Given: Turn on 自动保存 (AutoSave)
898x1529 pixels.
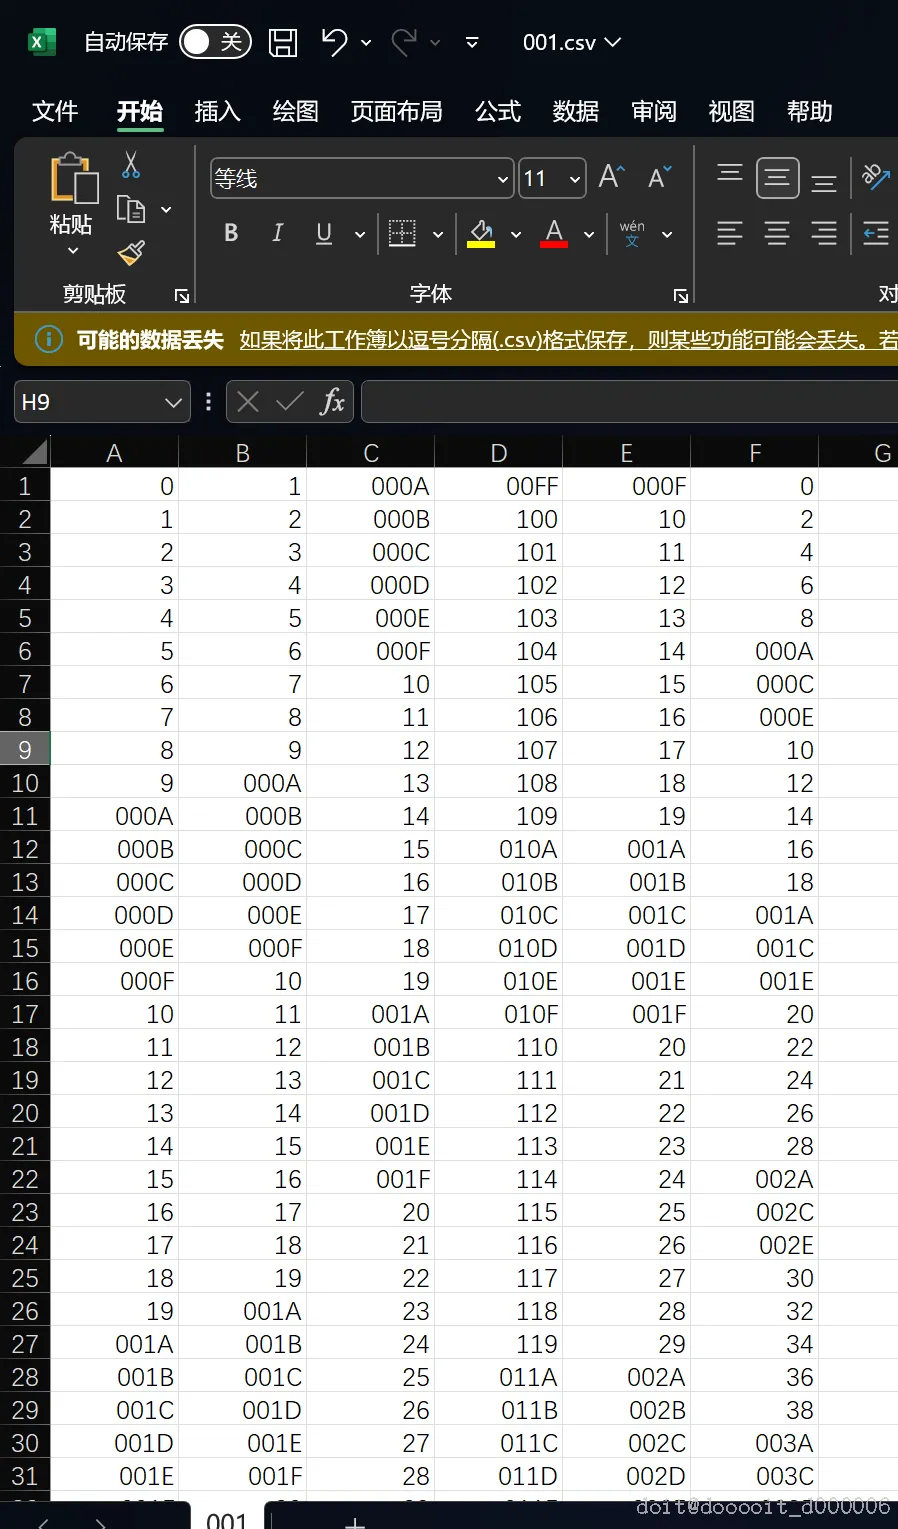Looking at the screenshot, I should [215, 42].
